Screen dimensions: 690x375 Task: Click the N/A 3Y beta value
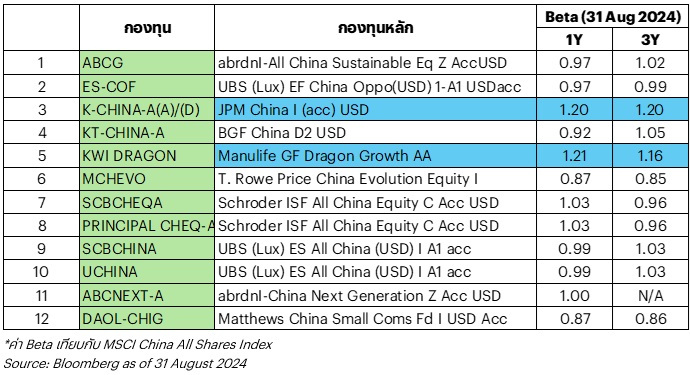650,295
